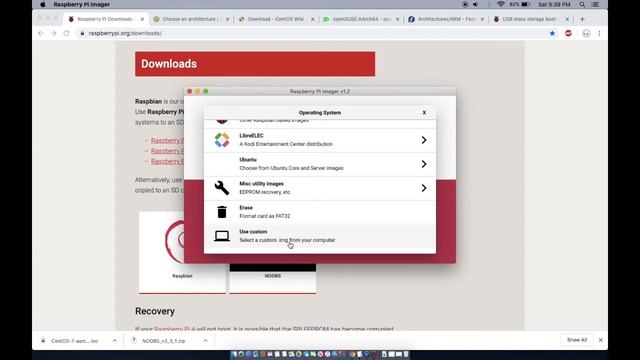The image size is (640, 360).
Task: Go forward in browser history
Action: 53,33
